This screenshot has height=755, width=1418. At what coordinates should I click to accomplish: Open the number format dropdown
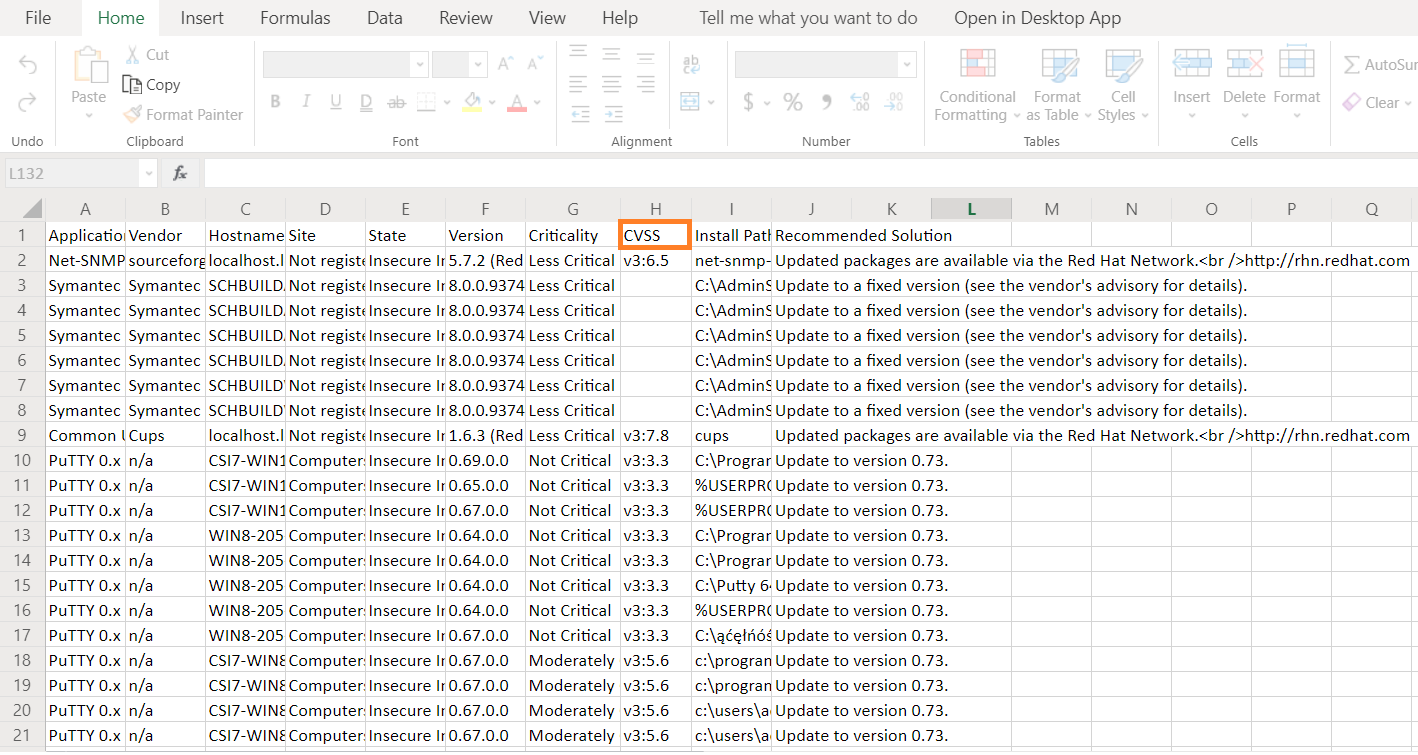click(906, 64)
